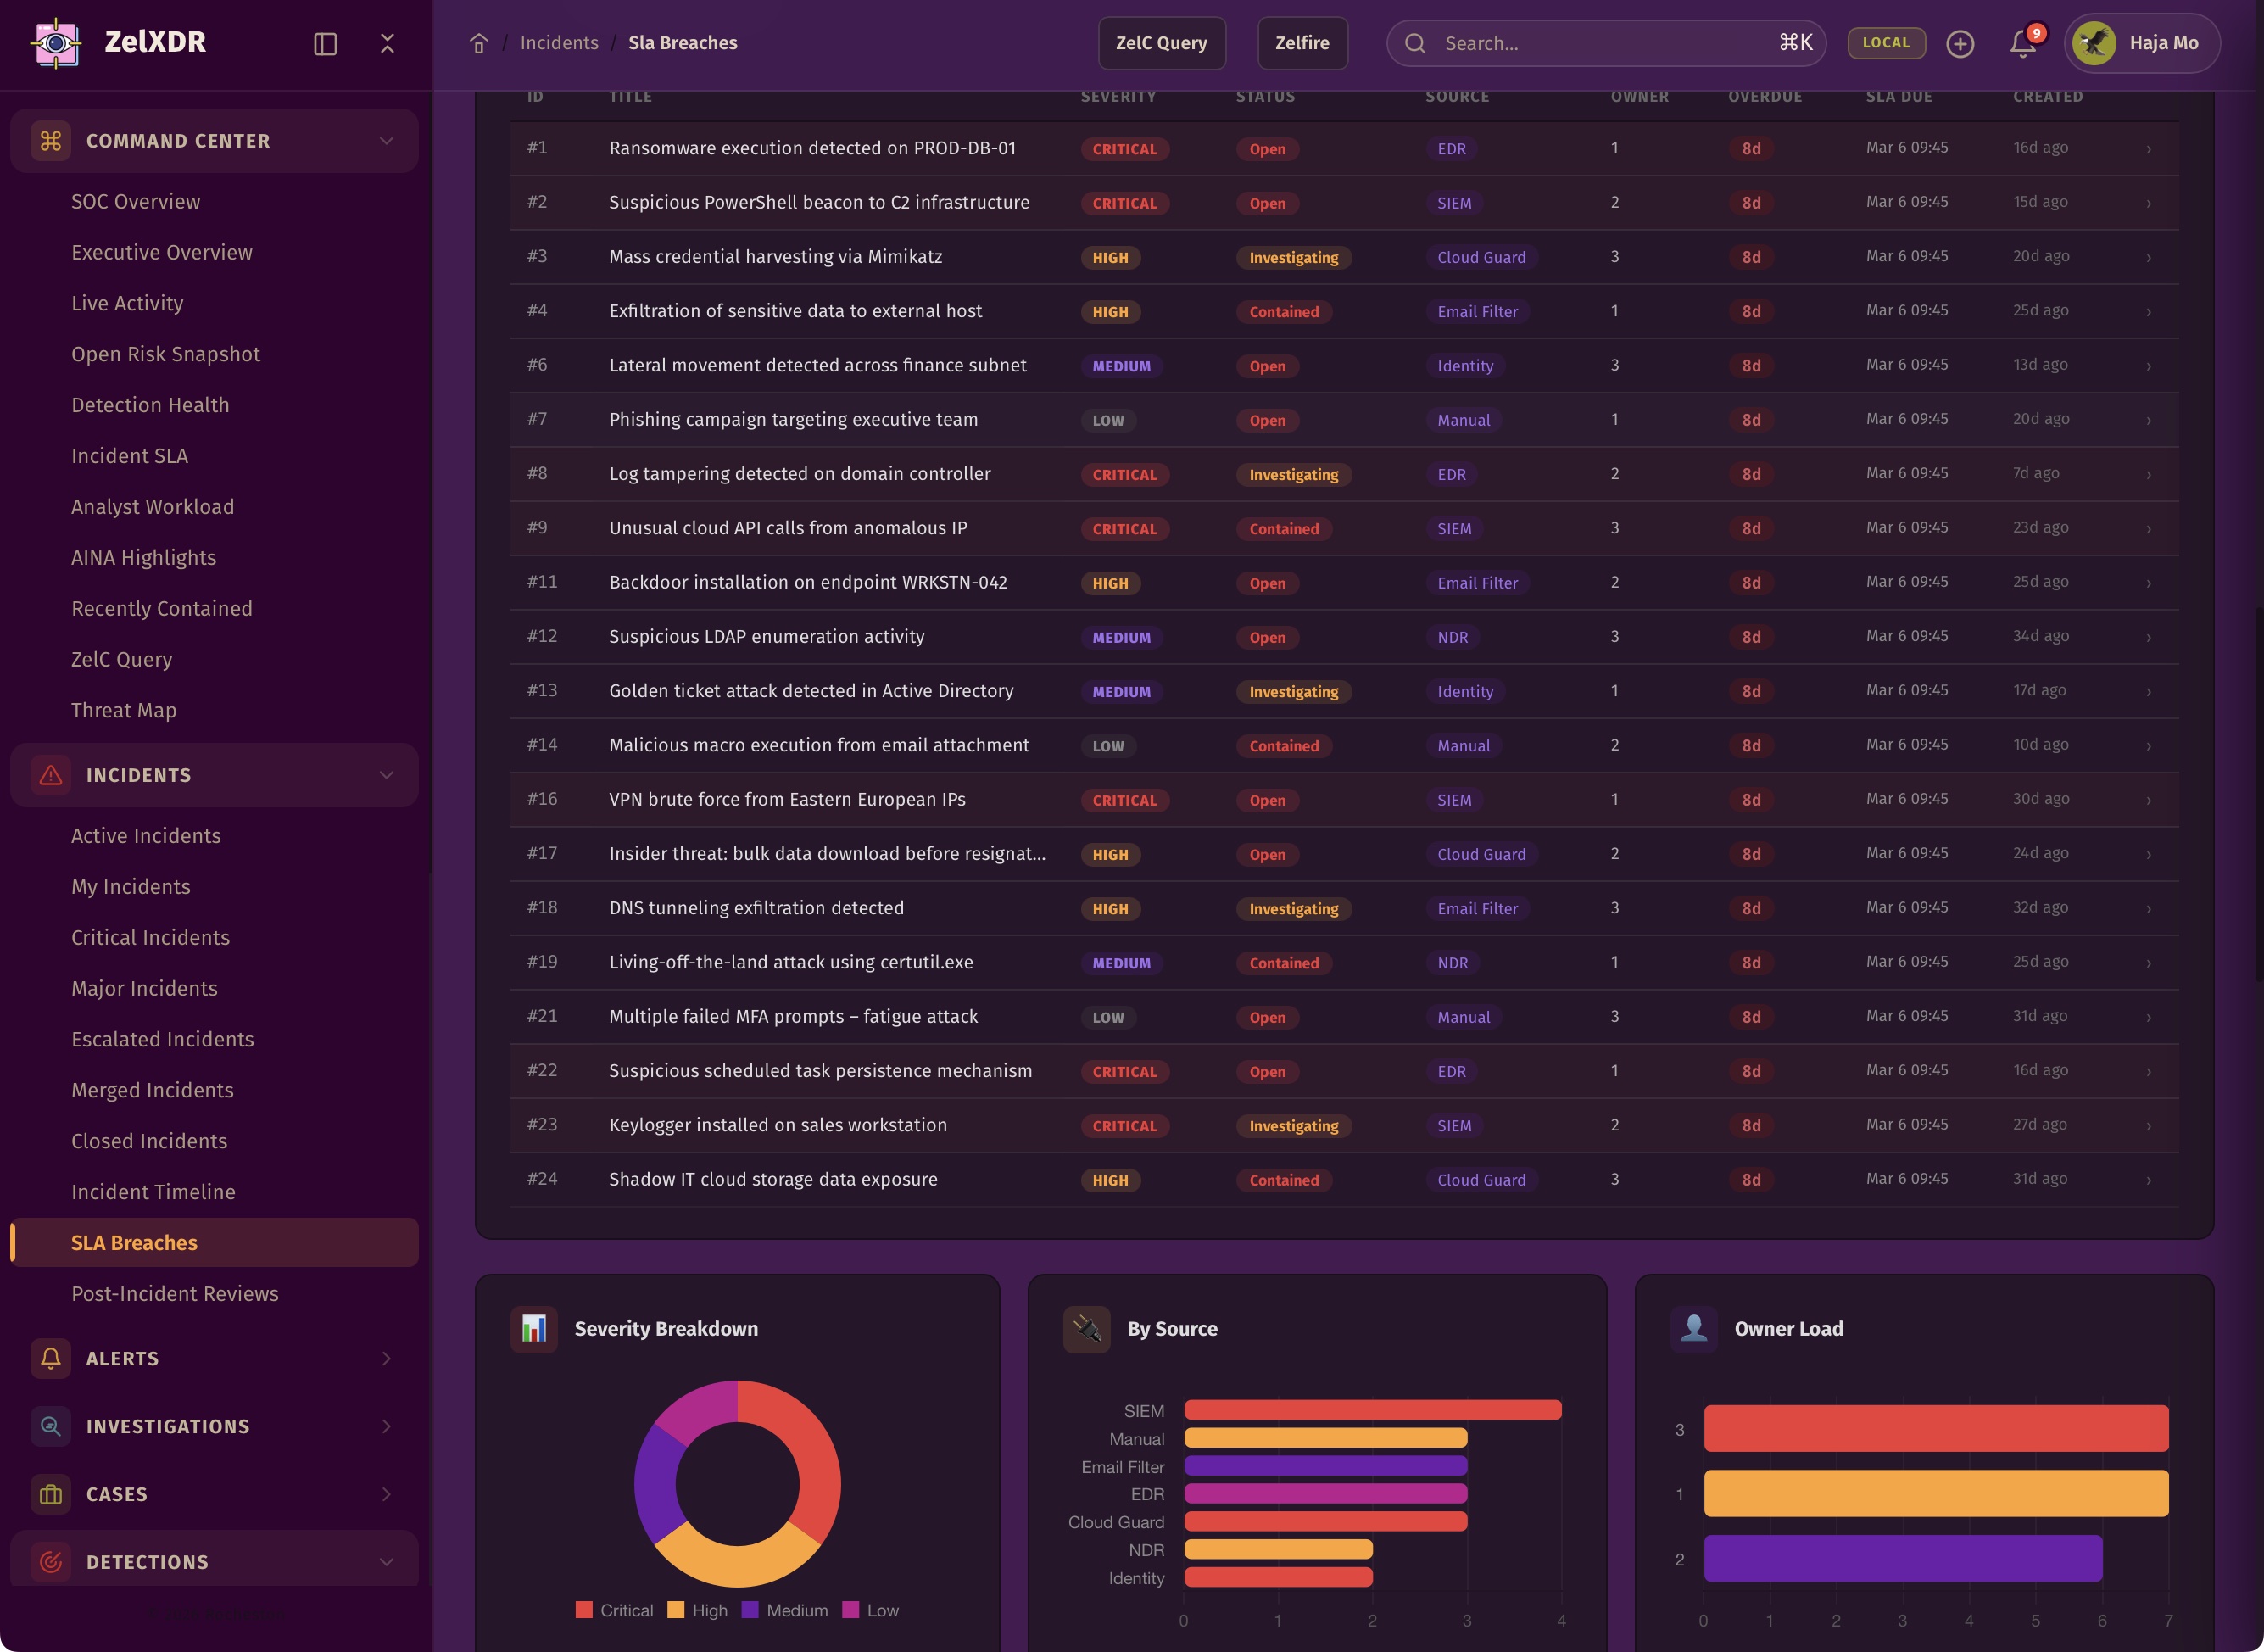The height and width of the screenshot is (1652, 2264).
Task: Click the Incidents warning triangle icon
Action: [51, 775]
